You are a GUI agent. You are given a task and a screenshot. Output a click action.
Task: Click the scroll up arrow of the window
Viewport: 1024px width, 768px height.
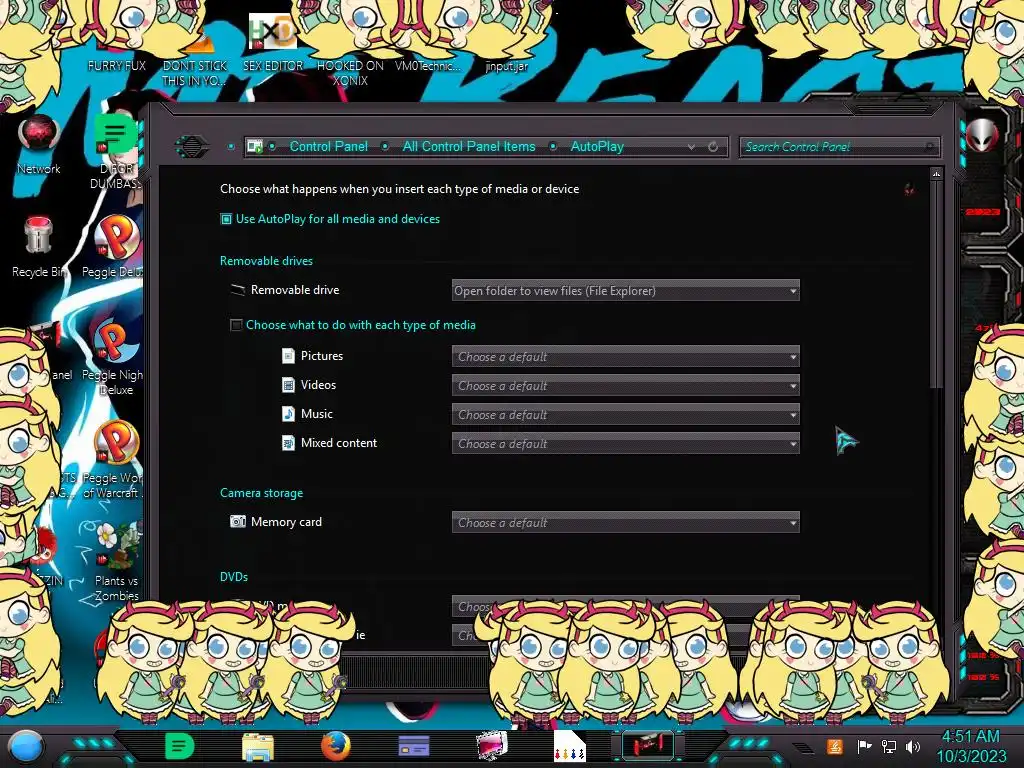(x=936, y=174)
